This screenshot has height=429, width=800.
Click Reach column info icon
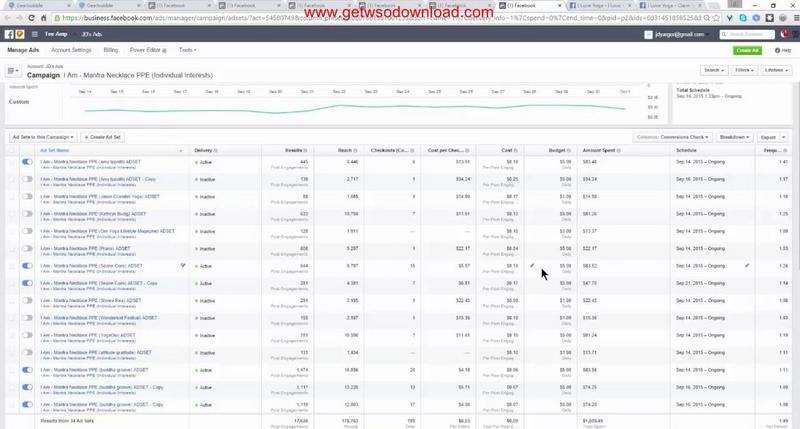(x=356, y=150)
